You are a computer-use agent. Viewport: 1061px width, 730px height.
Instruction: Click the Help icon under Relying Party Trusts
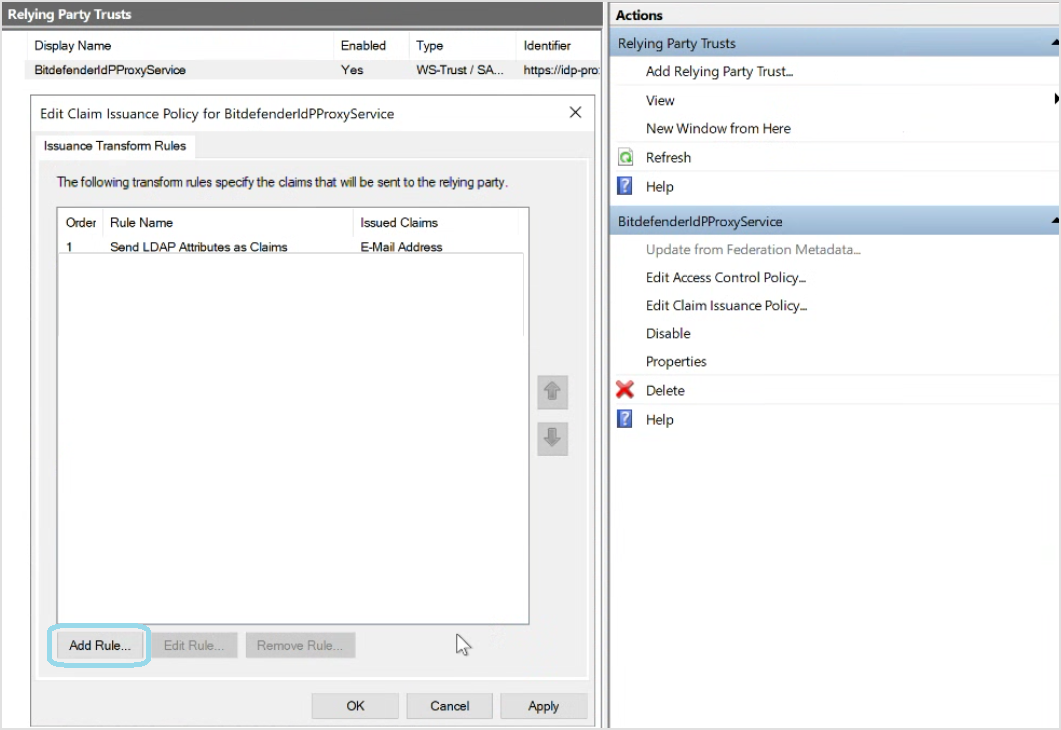point(625,186)
